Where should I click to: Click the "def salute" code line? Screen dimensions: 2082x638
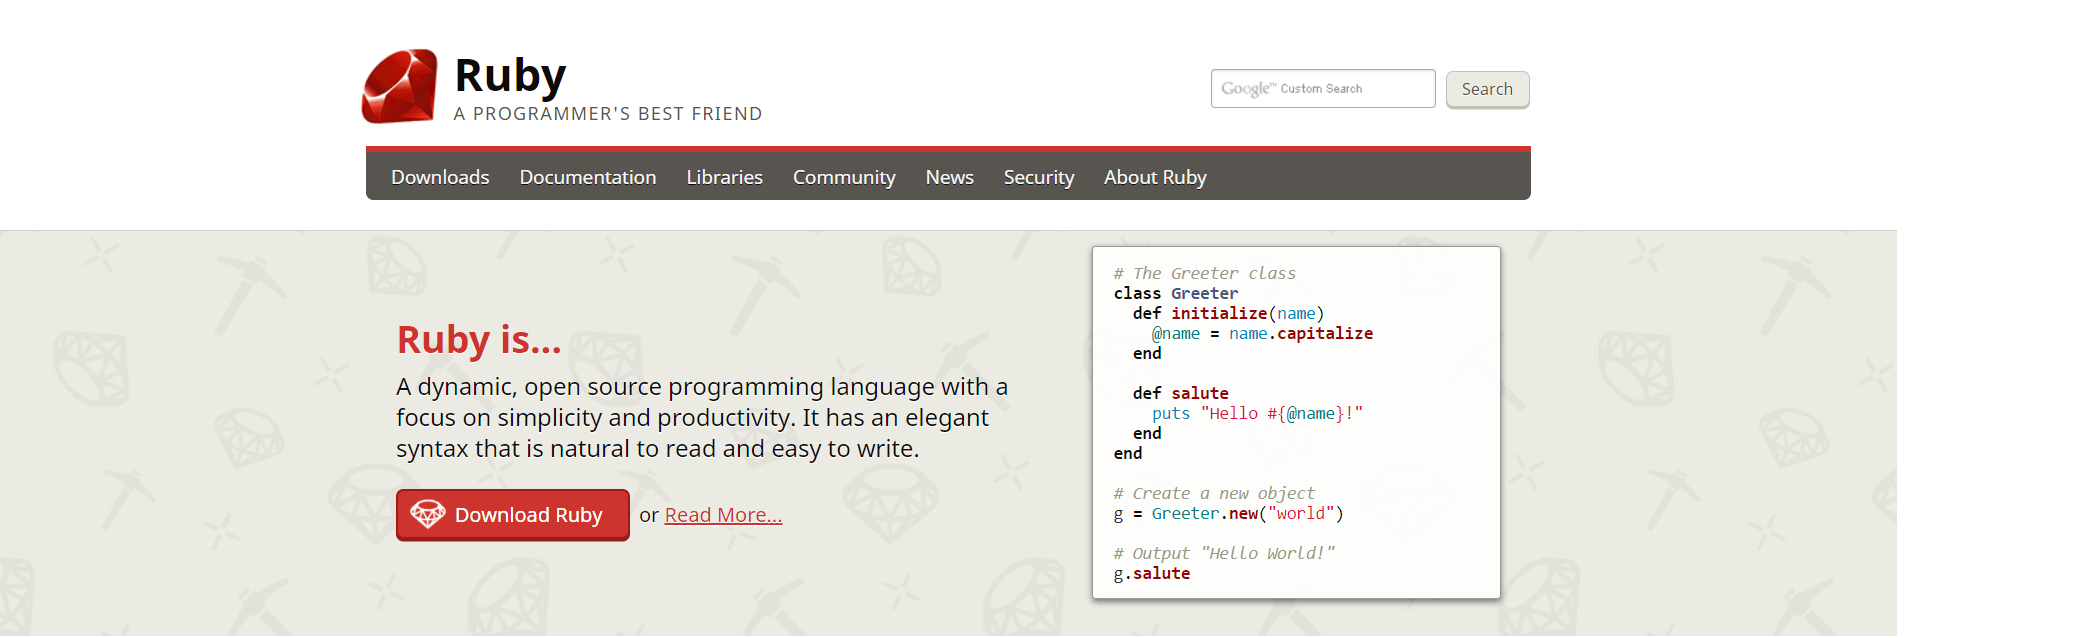1180,393
